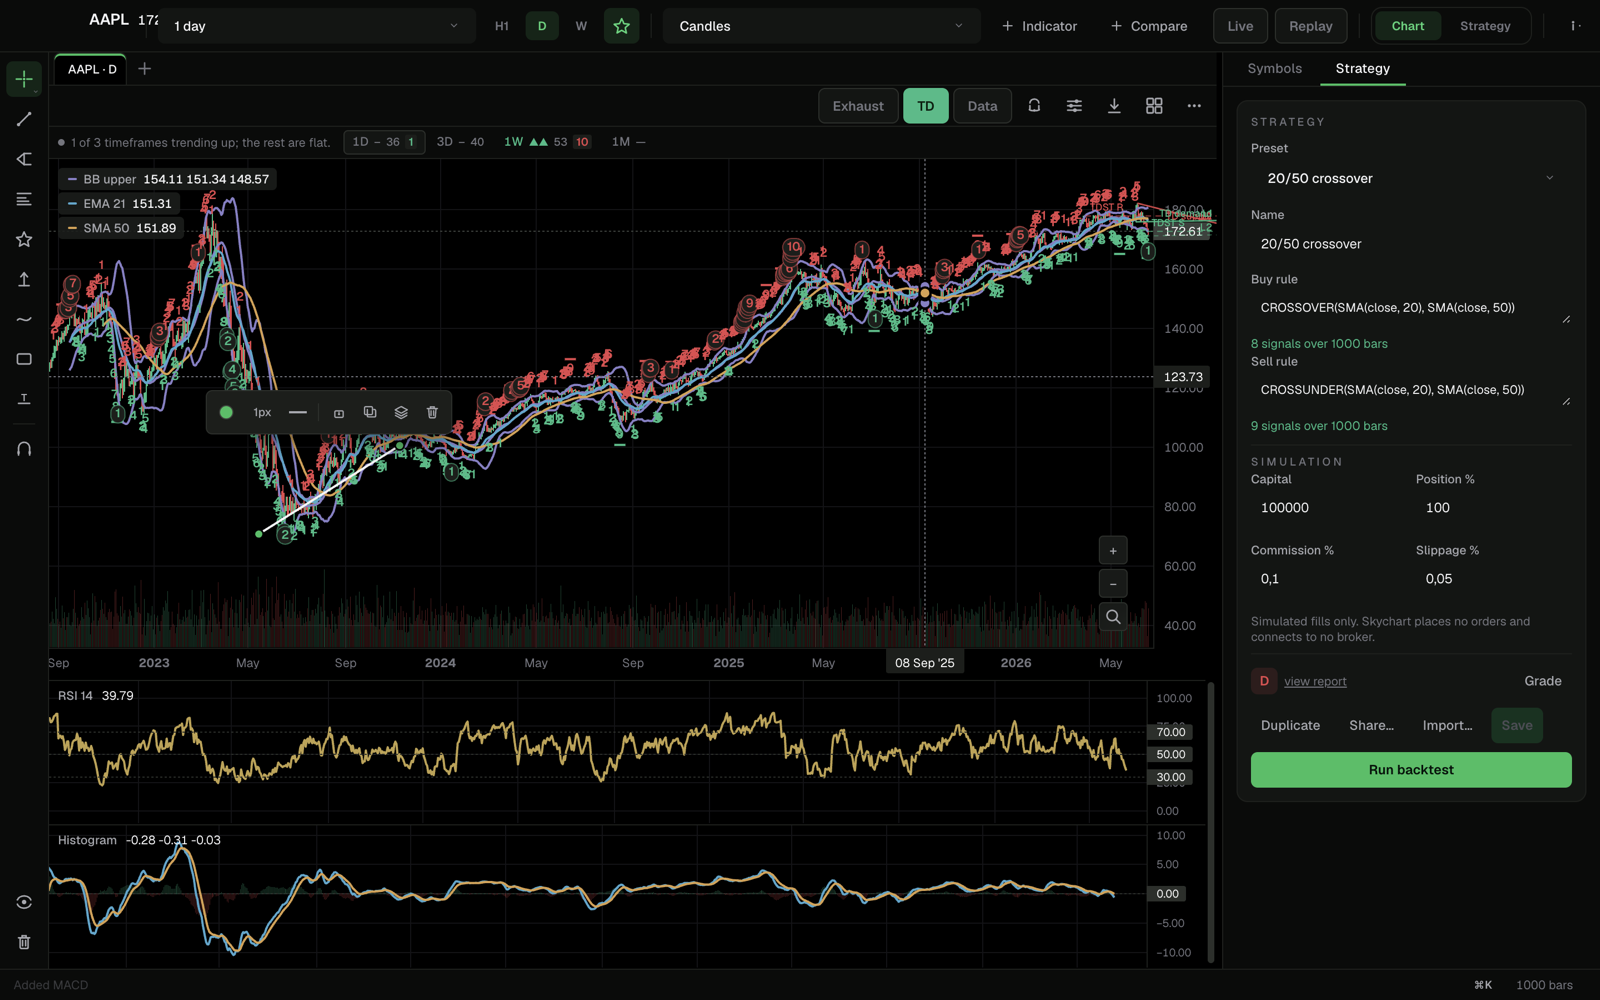Screen dimensions: 1600x1000
Task: Click the Compare button
Action: 1149,26
